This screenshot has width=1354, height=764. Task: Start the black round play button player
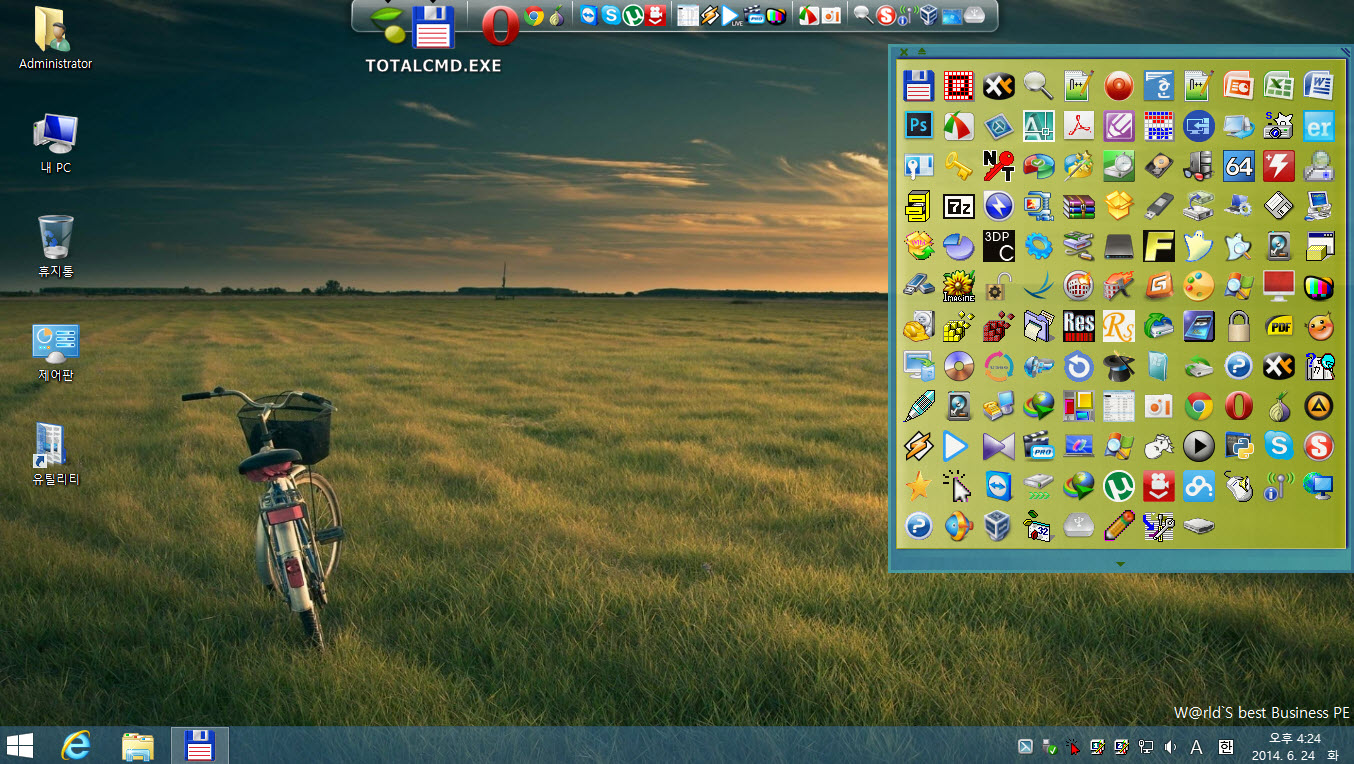[x=1198, y=446]
